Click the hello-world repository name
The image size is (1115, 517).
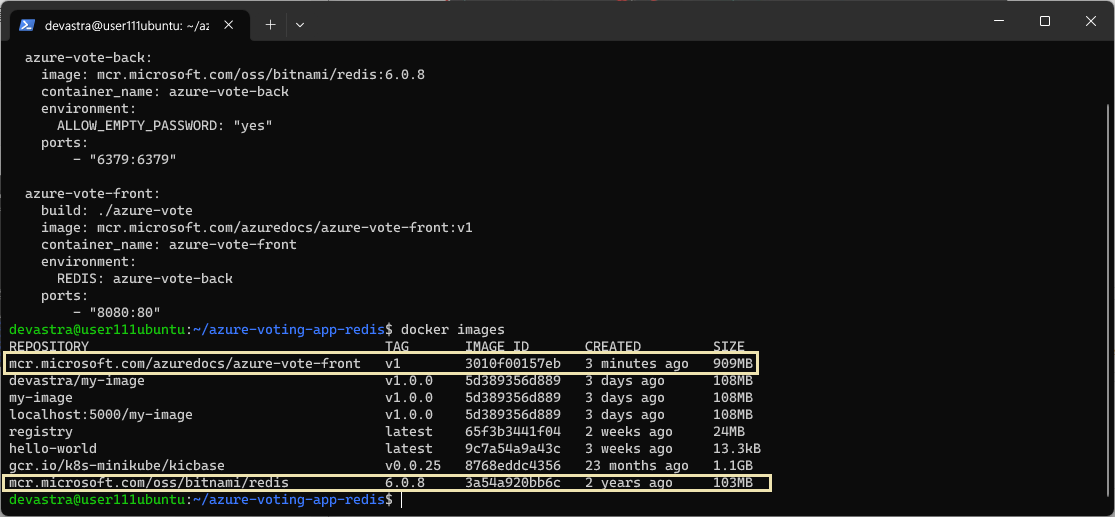[53, 449]
